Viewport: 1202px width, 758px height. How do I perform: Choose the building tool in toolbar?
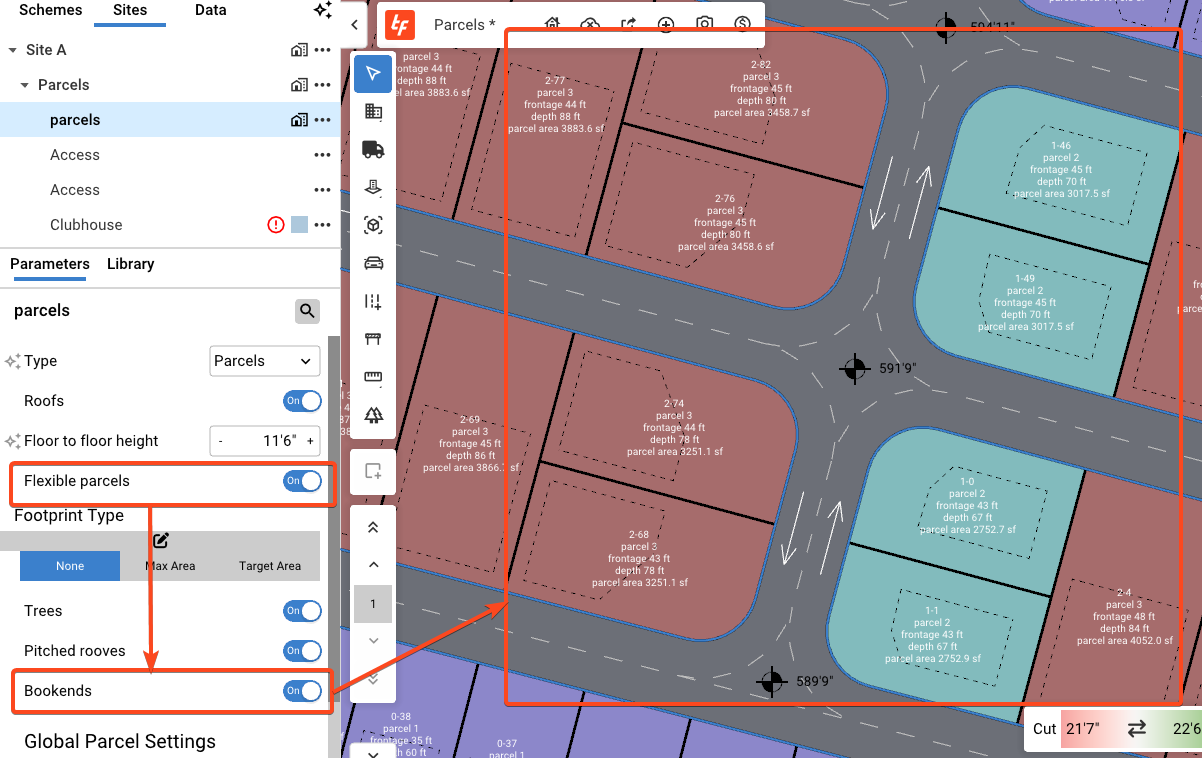point(373,111)
